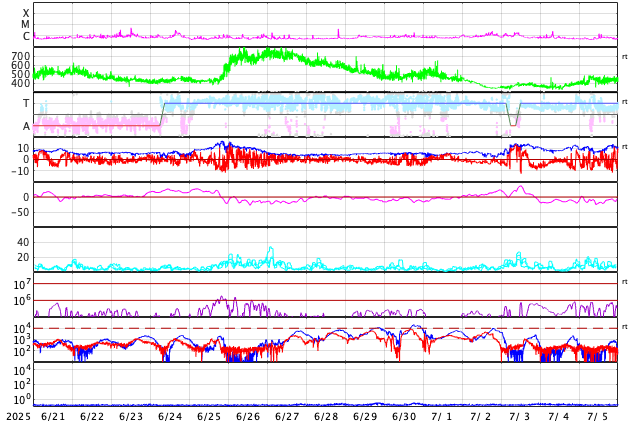Image resolution: width=634 pixels, height=424 pixels.
Task: Click the 7/ 3 date label
Action: point(520,417)
